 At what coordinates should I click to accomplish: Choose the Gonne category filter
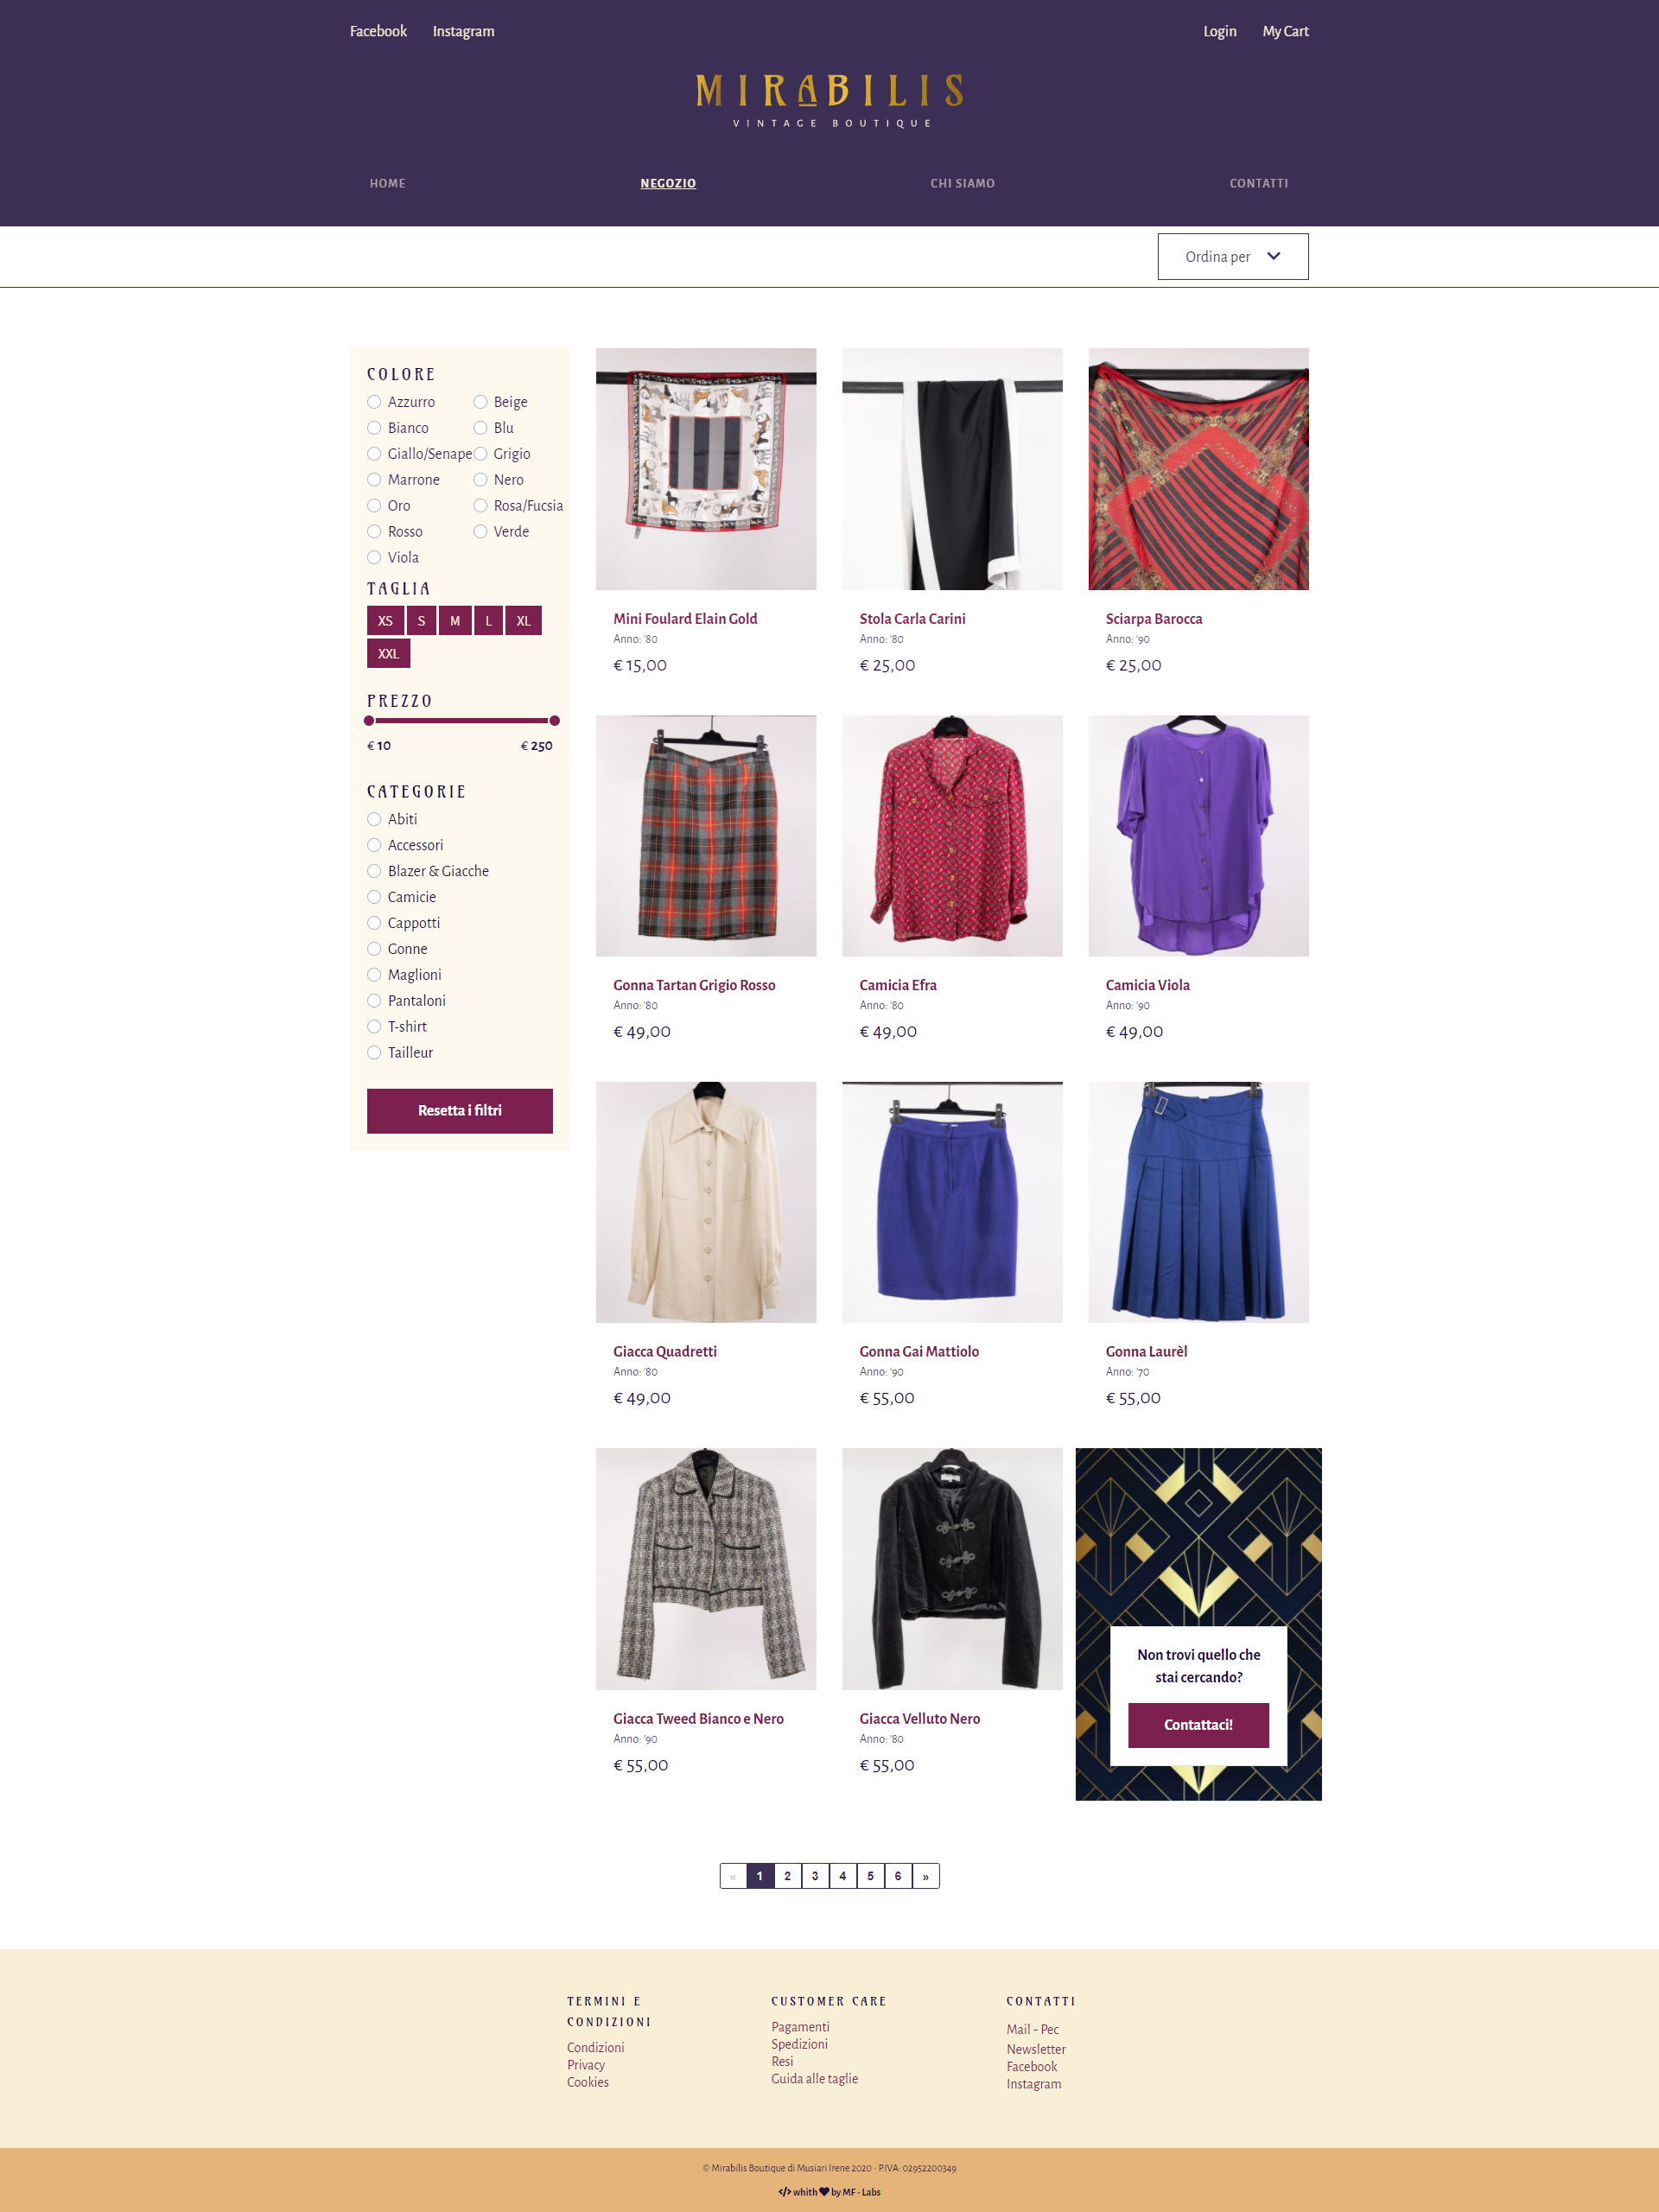(x=374, y=949)
